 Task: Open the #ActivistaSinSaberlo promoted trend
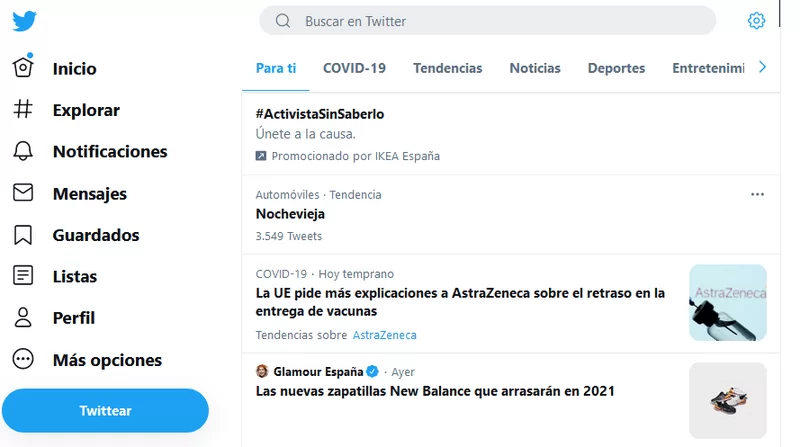coord(320,114)
